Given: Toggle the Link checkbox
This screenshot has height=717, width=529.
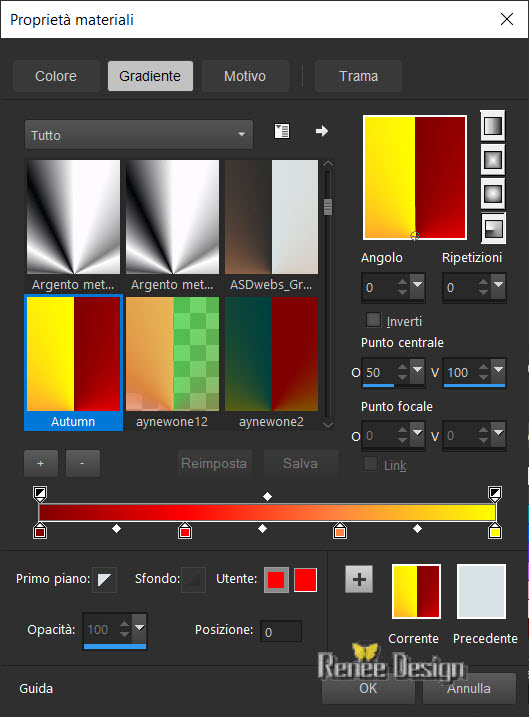Looking at the screenshot, I should tap(370, 464).
